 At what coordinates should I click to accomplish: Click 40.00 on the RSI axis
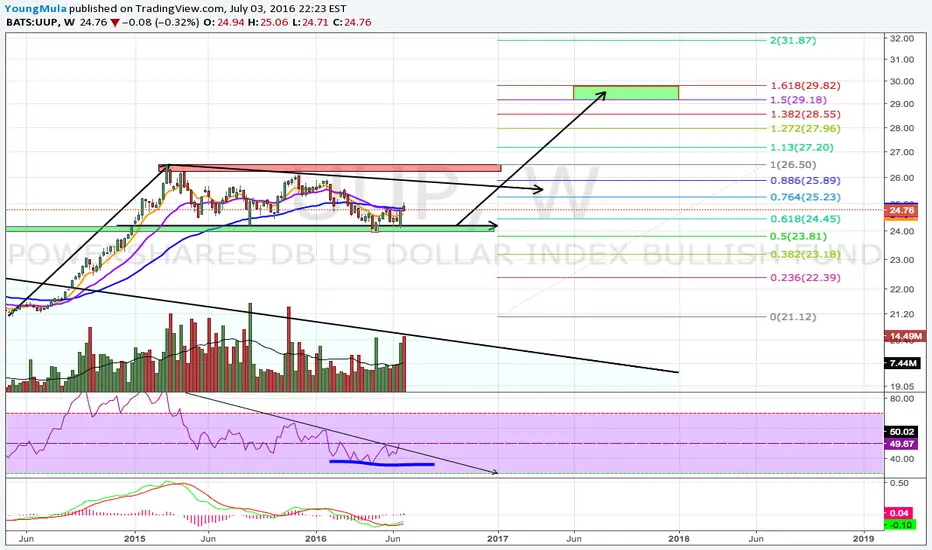pyautogui.click(x=902, y=459)
